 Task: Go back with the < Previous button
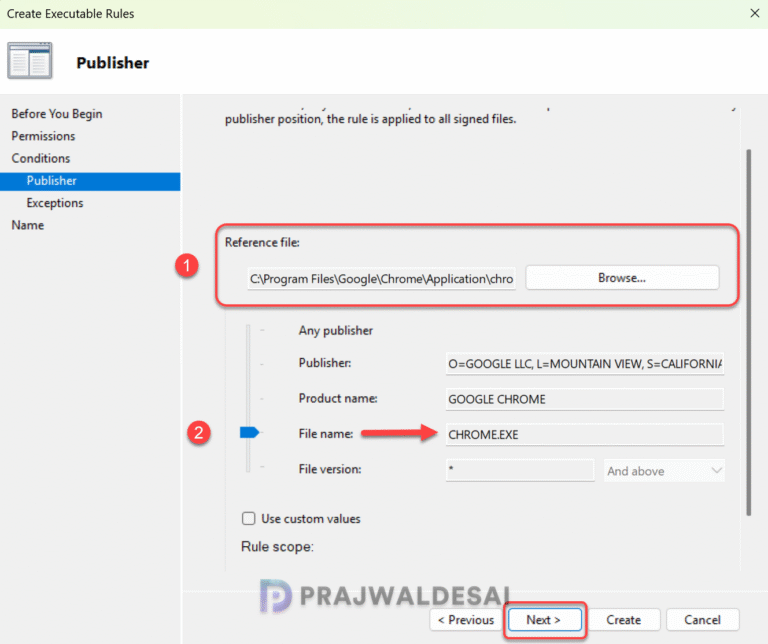pos(466,620)
